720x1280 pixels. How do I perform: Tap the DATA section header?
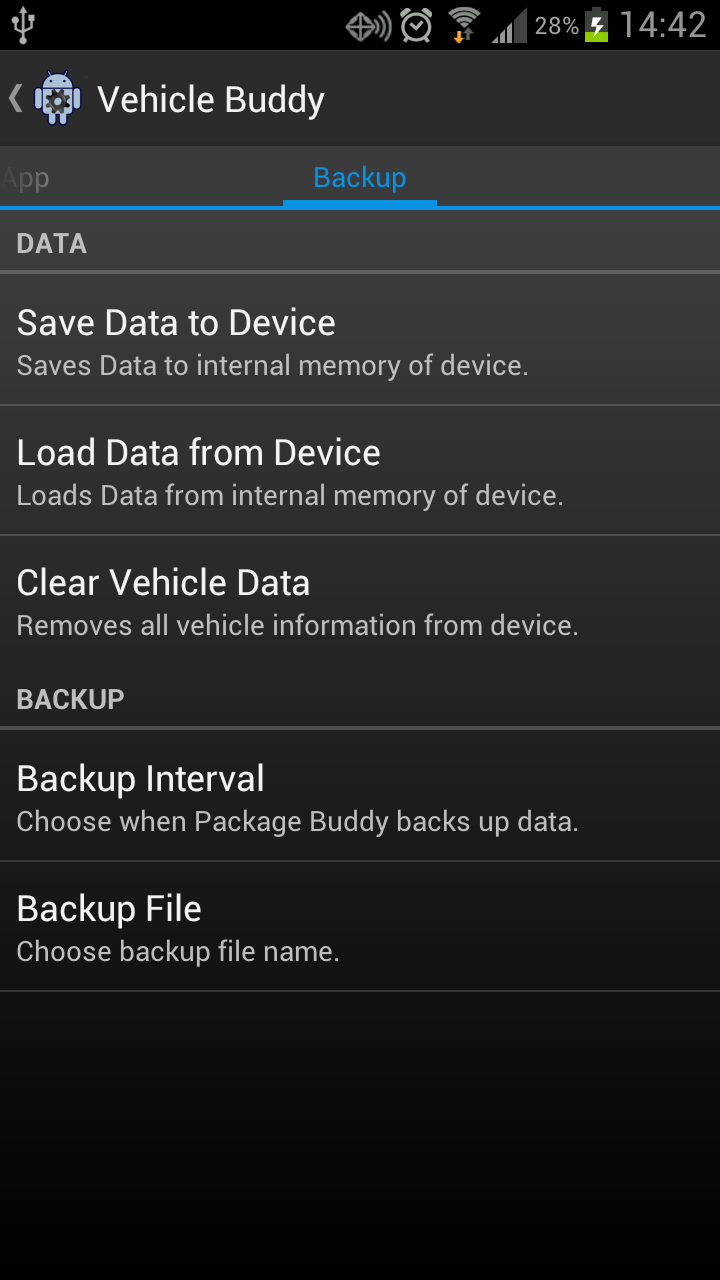click(x=52, y=244)
